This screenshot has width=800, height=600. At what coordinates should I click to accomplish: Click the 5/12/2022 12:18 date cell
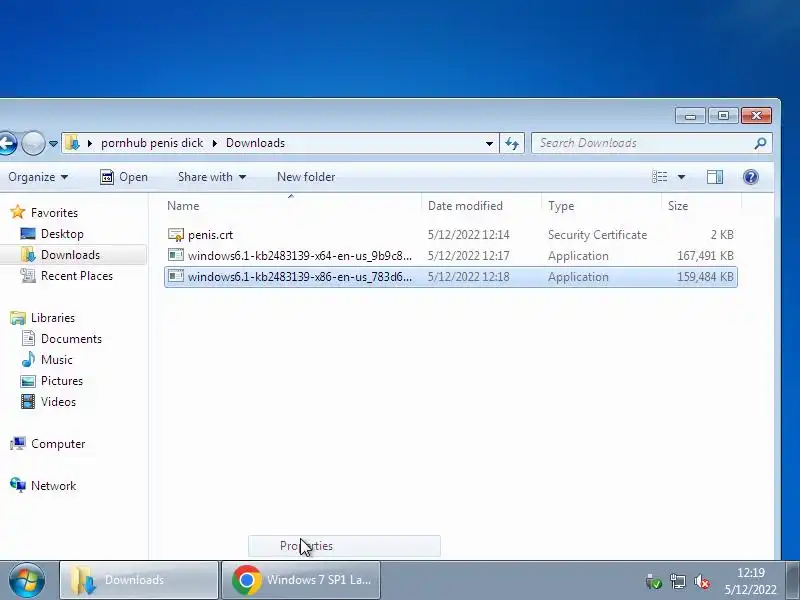click(468, 277)
